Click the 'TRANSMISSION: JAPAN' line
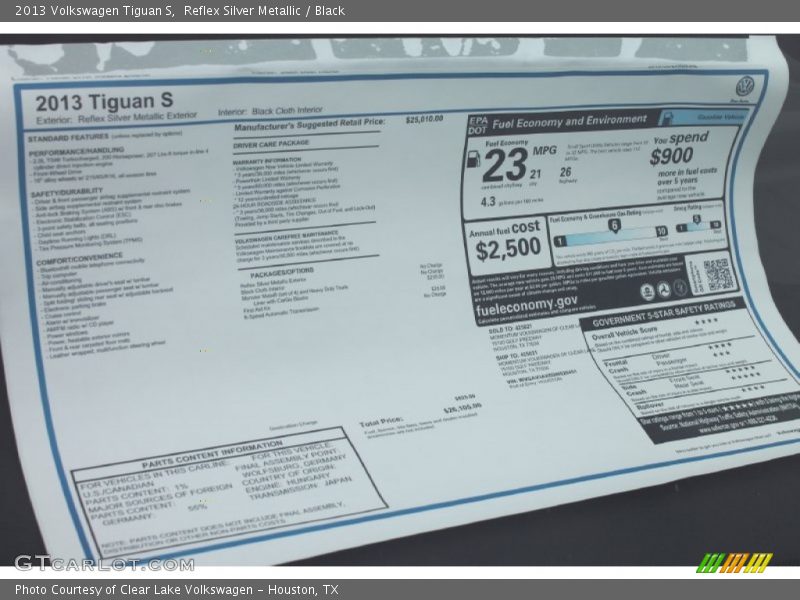The width and height of the screenshot is (800, 600). (x=301, y=489)
